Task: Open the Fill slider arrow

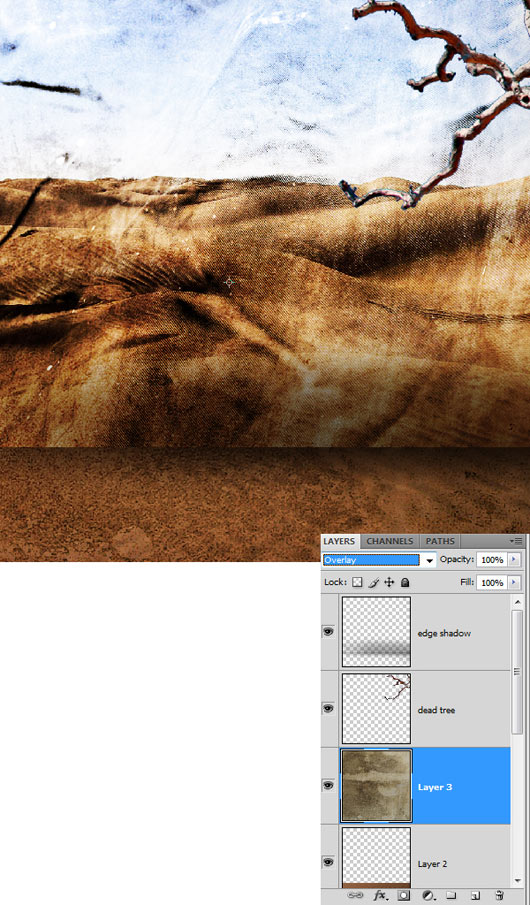Action: (515, 583)
